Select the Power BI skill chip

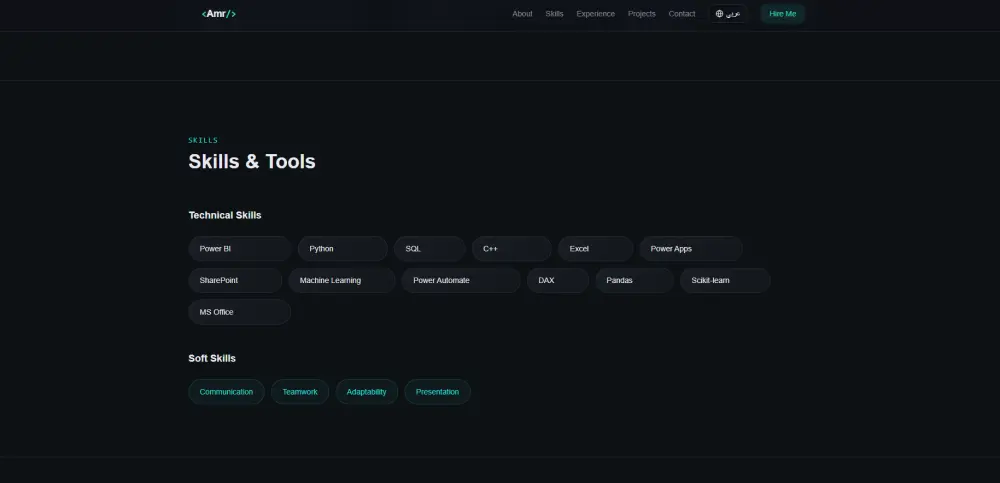240,249
